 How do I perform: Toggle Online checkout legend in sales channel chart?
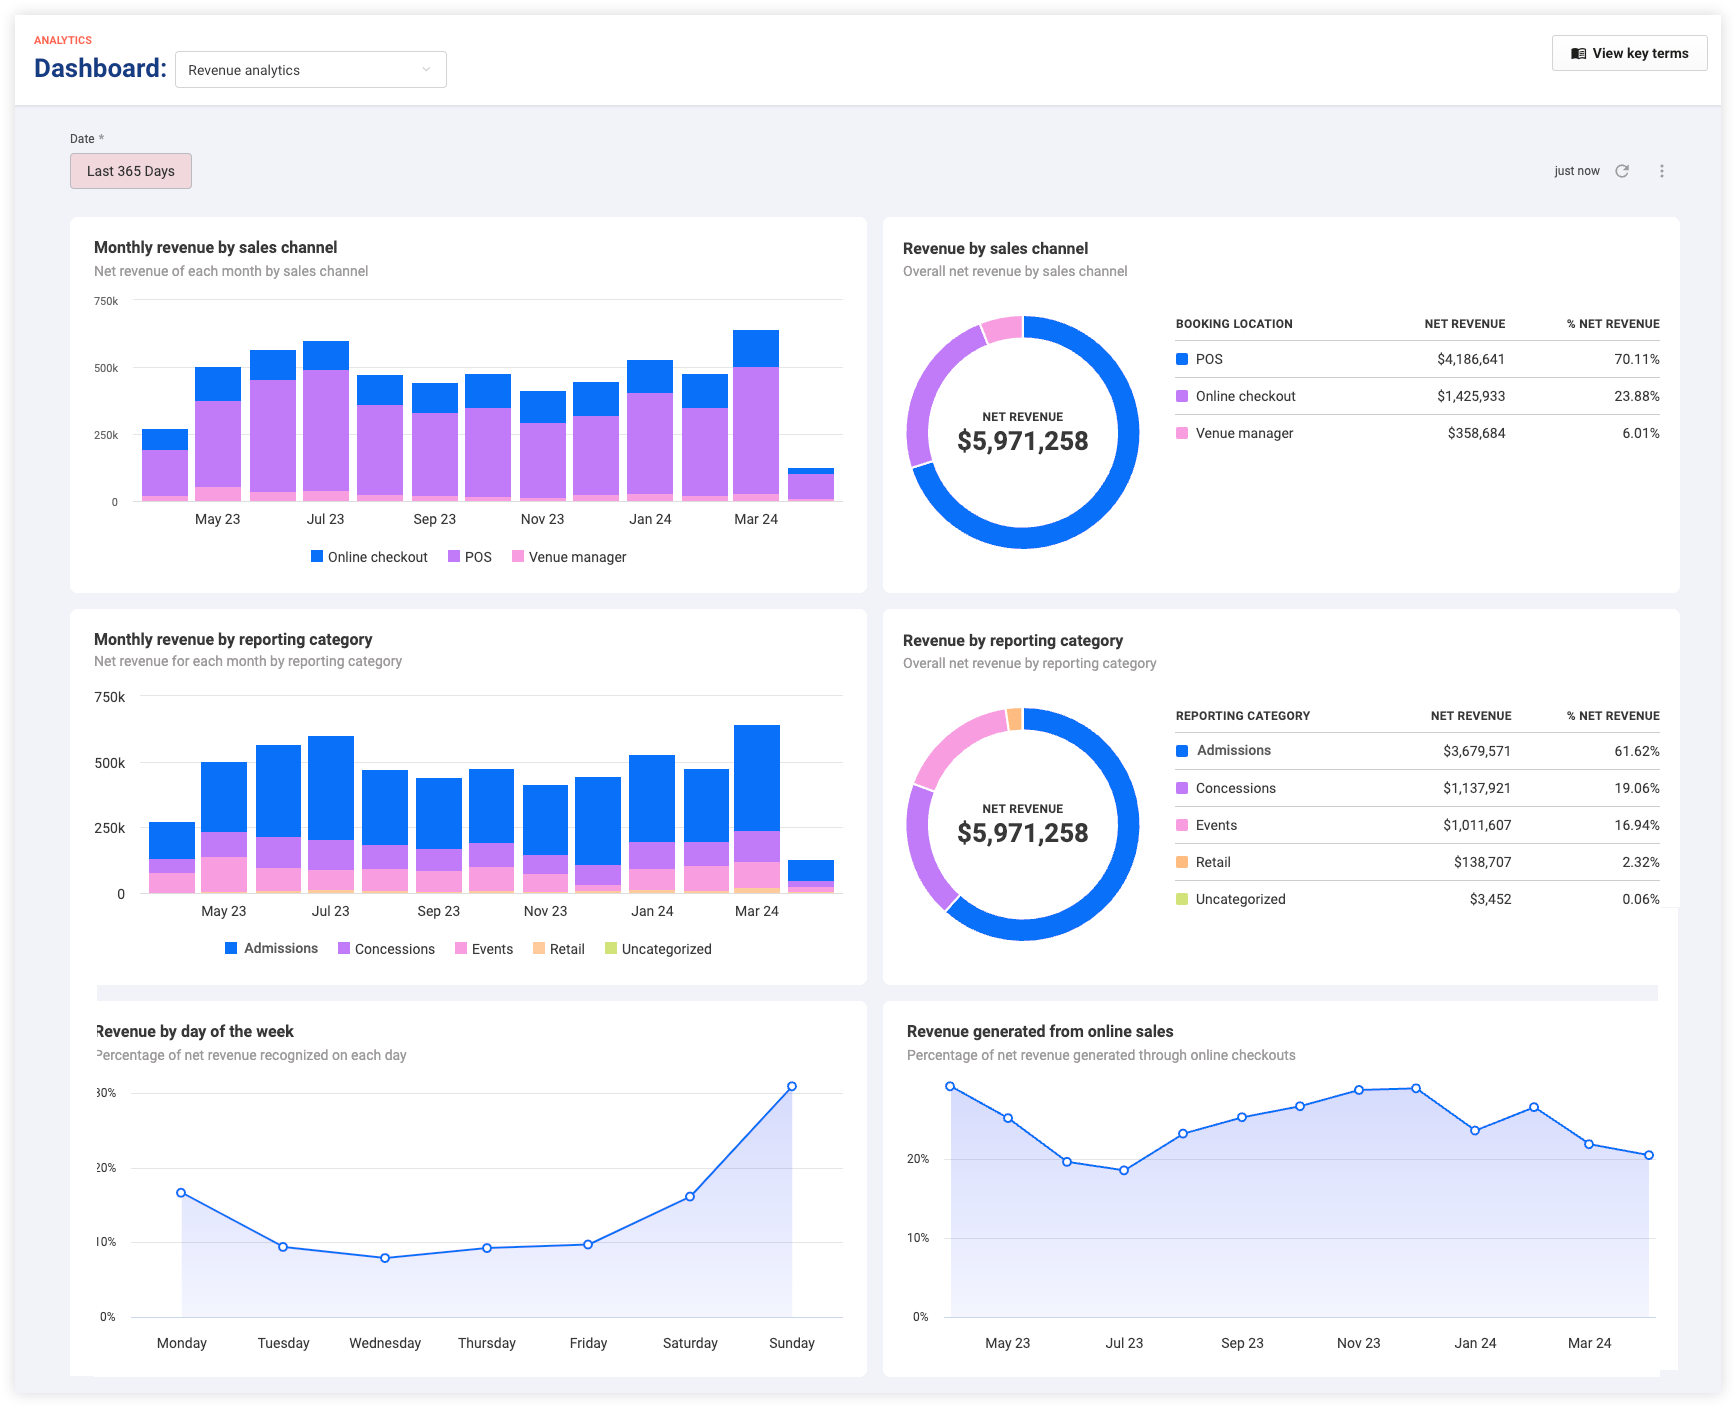(x=369, y=557)
